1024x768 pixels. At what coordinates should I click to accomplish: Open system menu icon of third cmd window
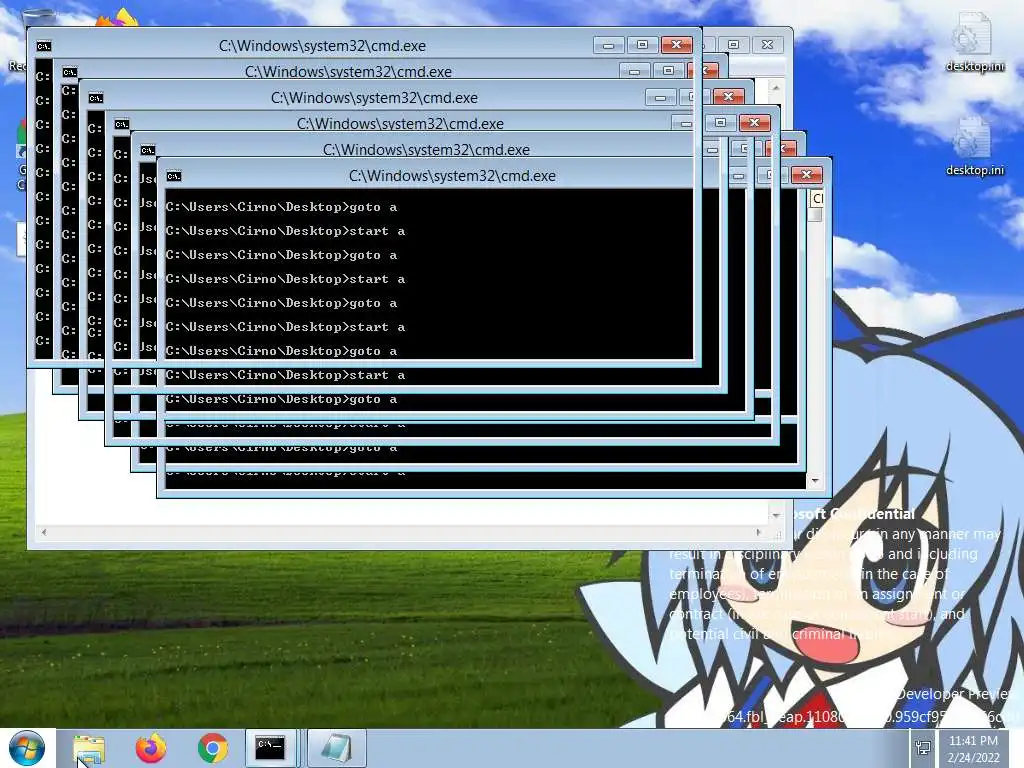tap(96, 98)
